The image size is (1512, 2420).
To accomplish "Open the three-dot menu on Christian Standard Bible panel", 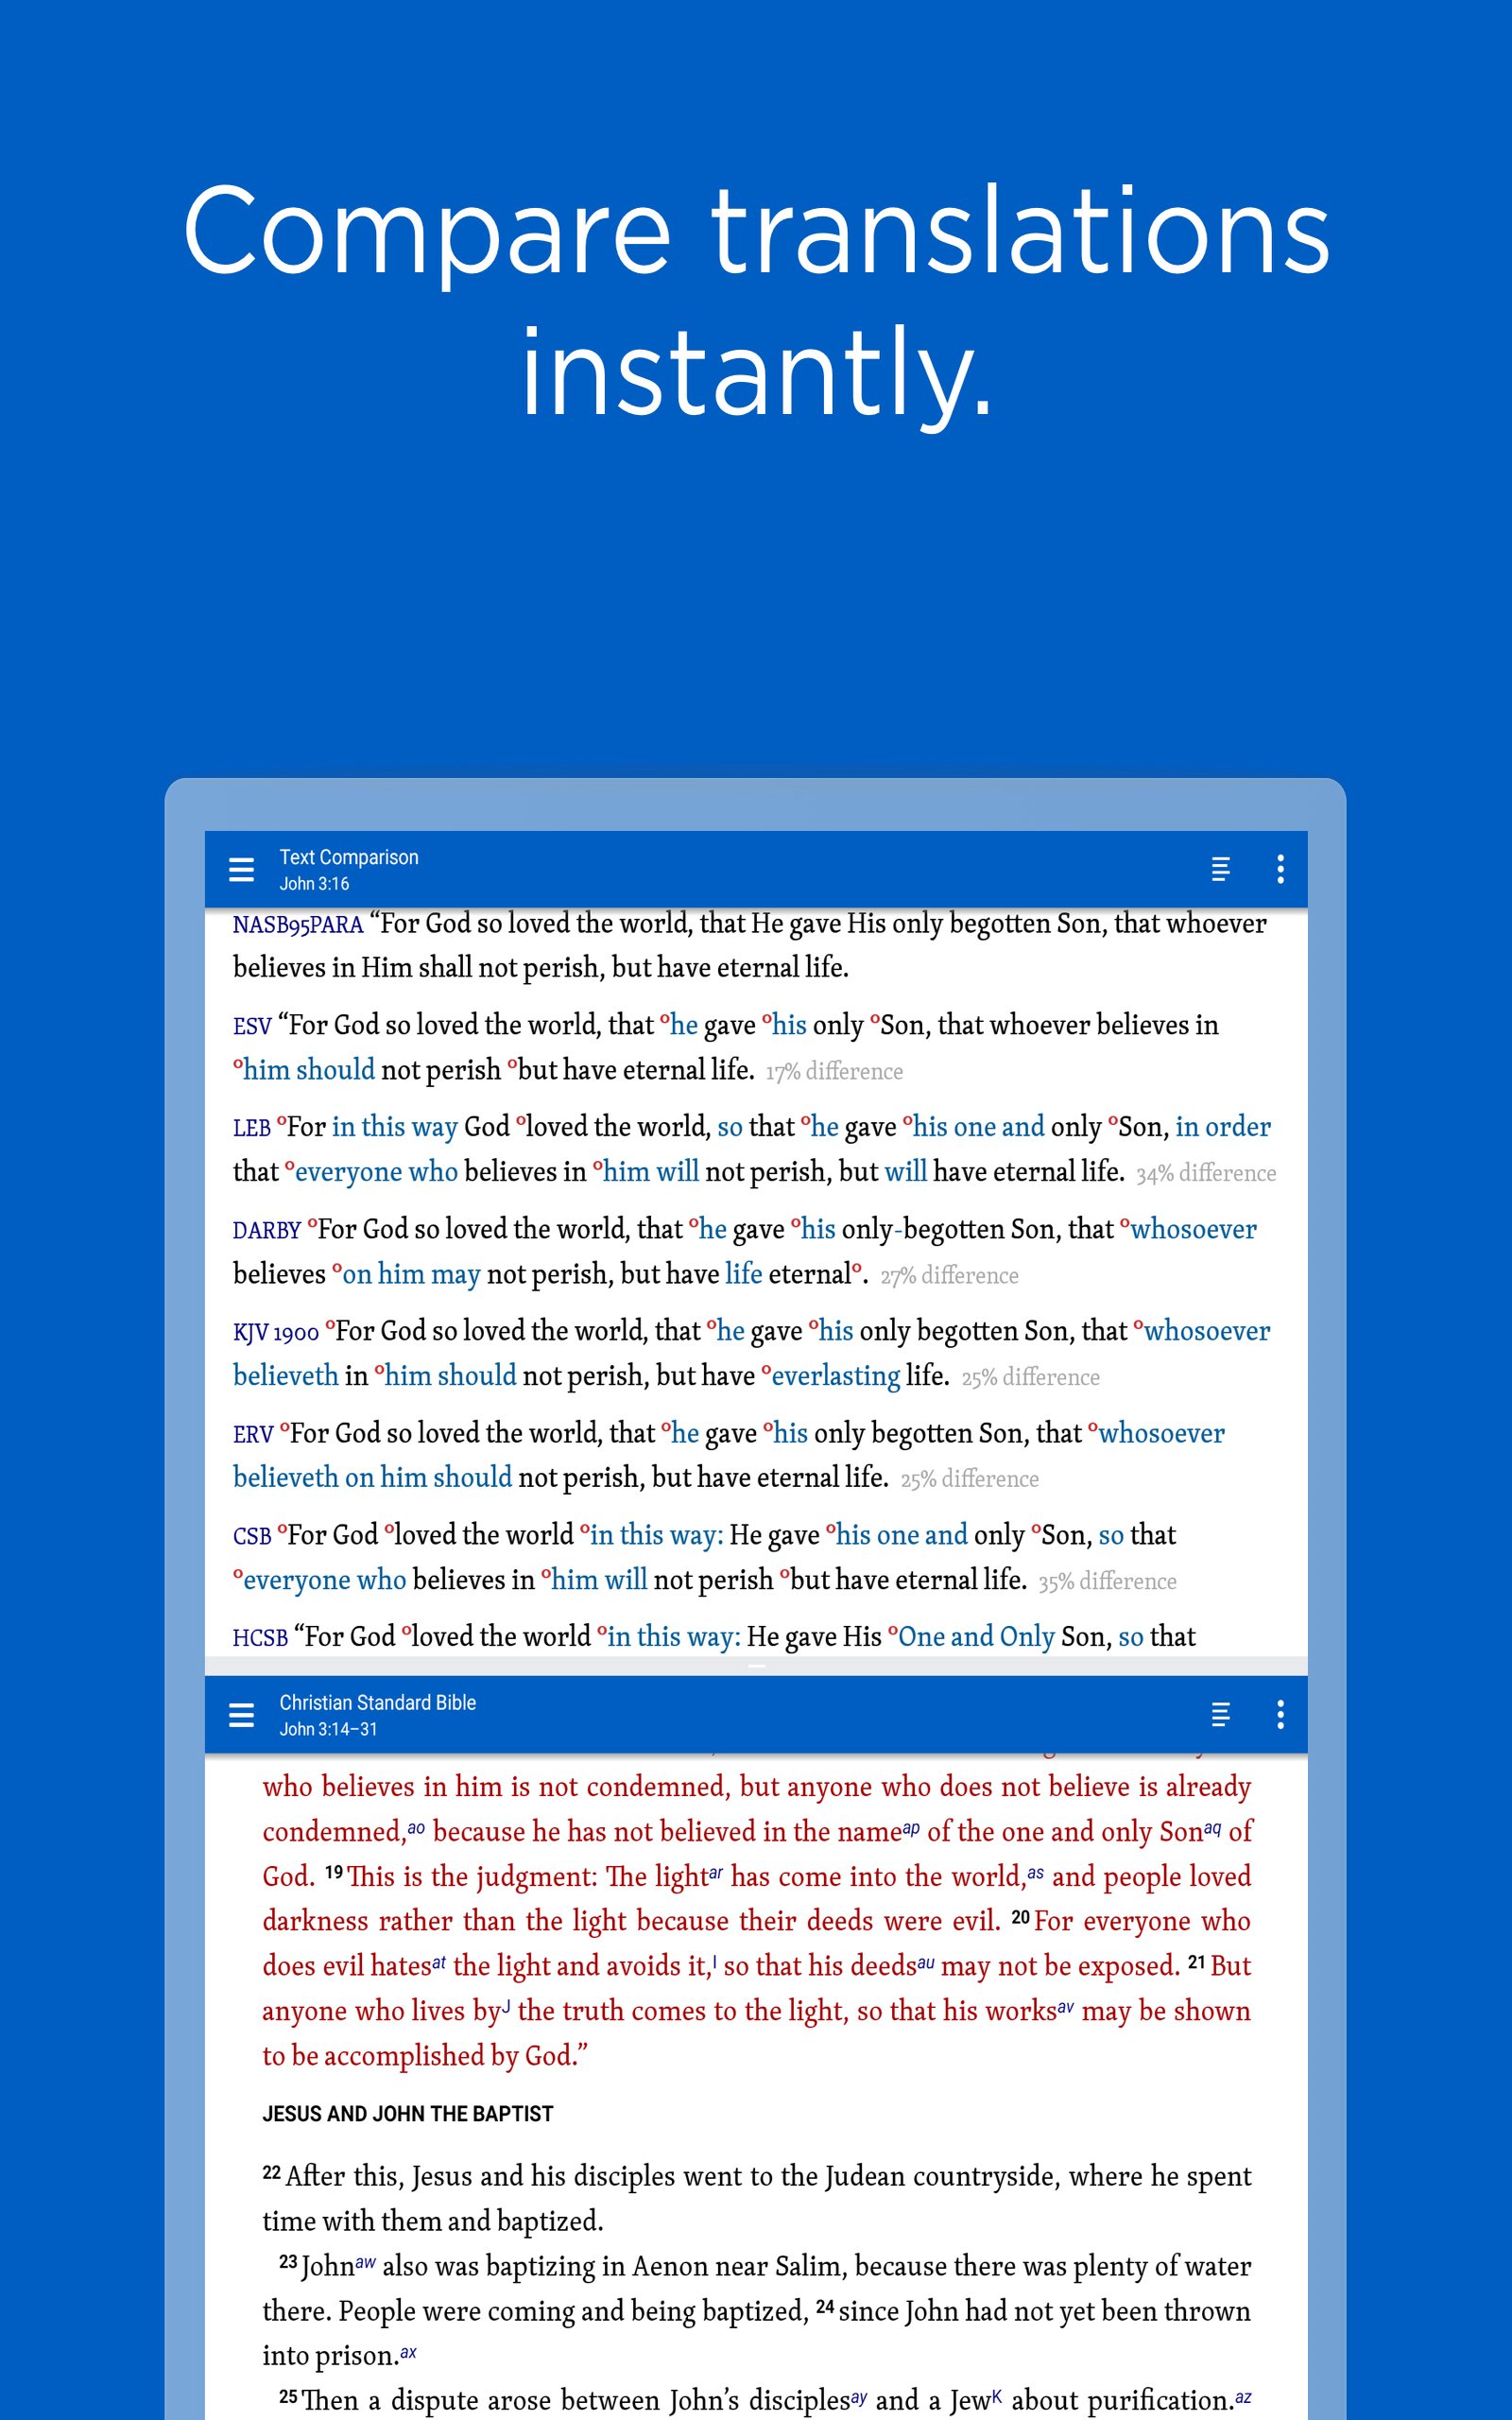I will tap(1280, 1714).
